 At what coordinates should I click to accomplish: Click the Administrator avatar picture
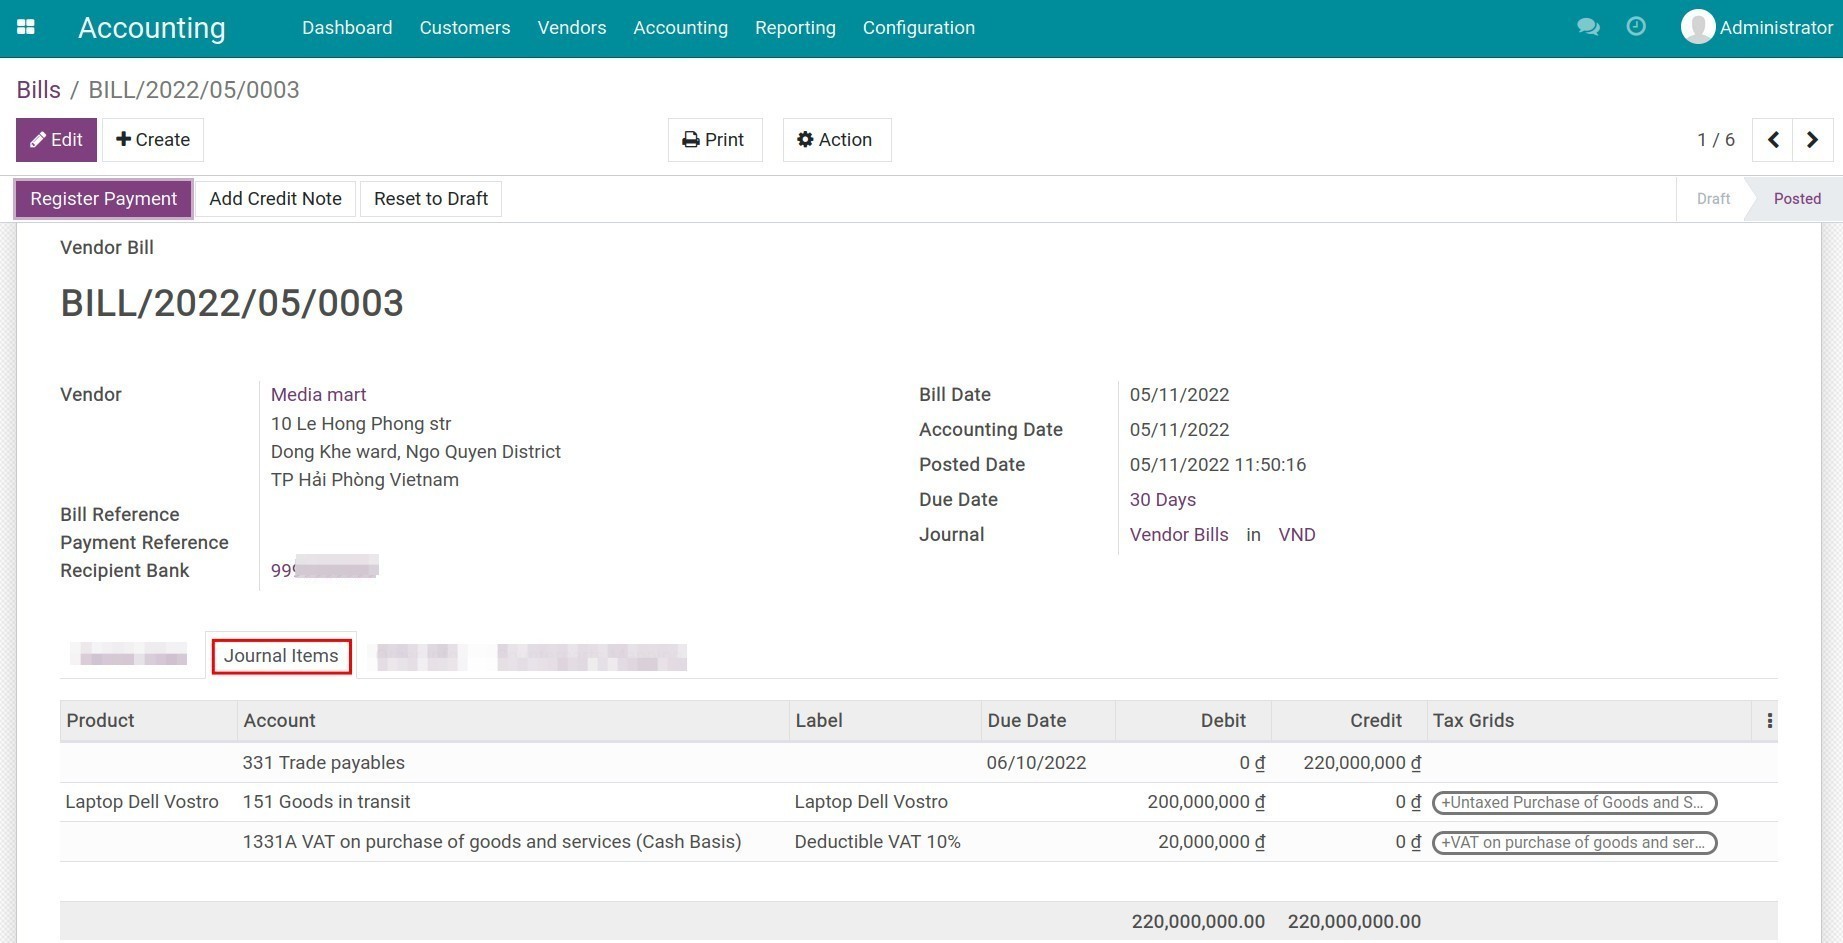(x=1697, y=27)
